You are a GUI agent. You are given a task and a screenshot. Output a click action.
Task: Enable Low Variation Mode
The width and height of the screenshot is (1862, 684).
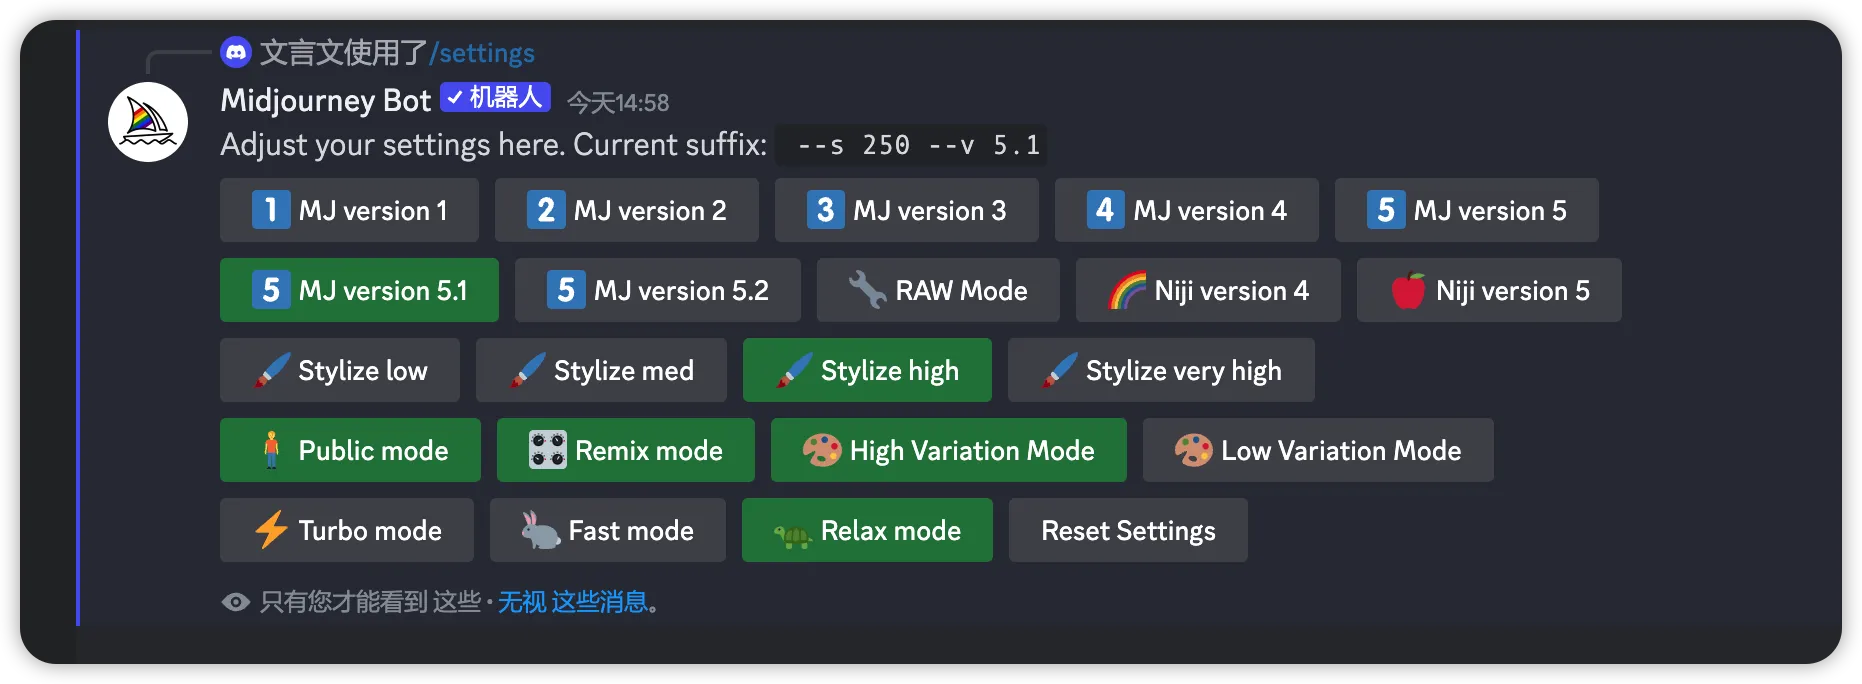click(1318, 450)
